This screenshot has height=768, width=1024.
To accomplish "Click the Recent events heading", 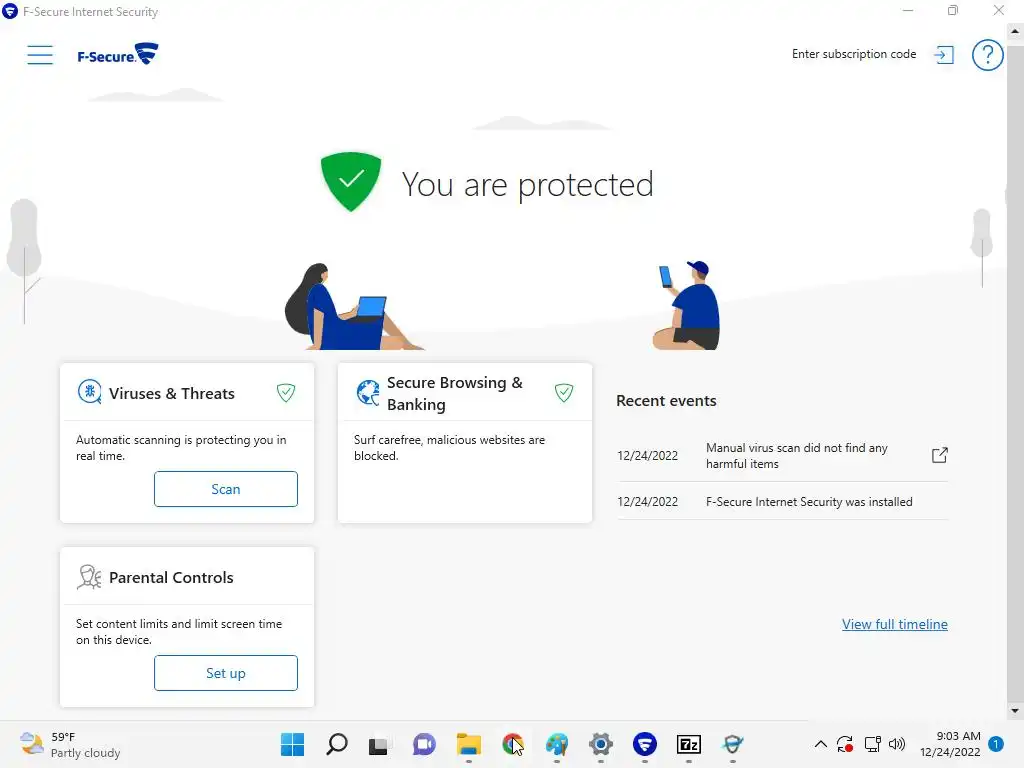I will click(666, 401).
